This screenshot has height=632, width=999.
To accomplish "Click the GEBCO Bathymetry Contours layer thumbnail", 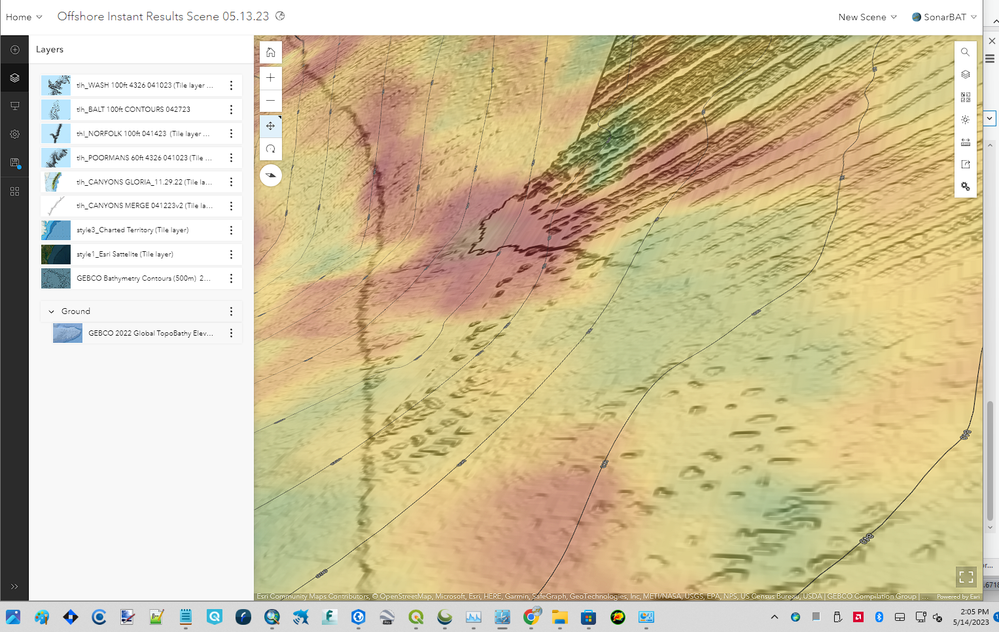I will [x=56, y=278].
